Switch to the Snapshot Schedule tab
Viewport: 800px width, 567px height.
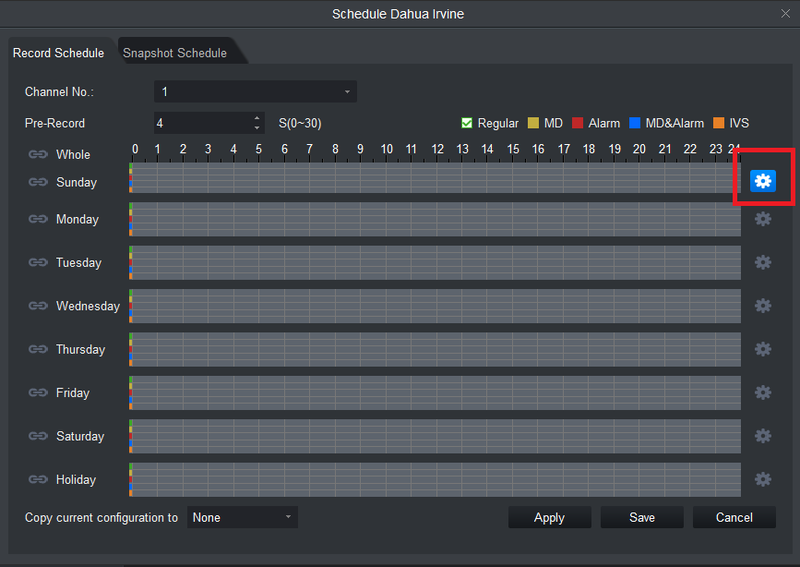click(175, 53)
